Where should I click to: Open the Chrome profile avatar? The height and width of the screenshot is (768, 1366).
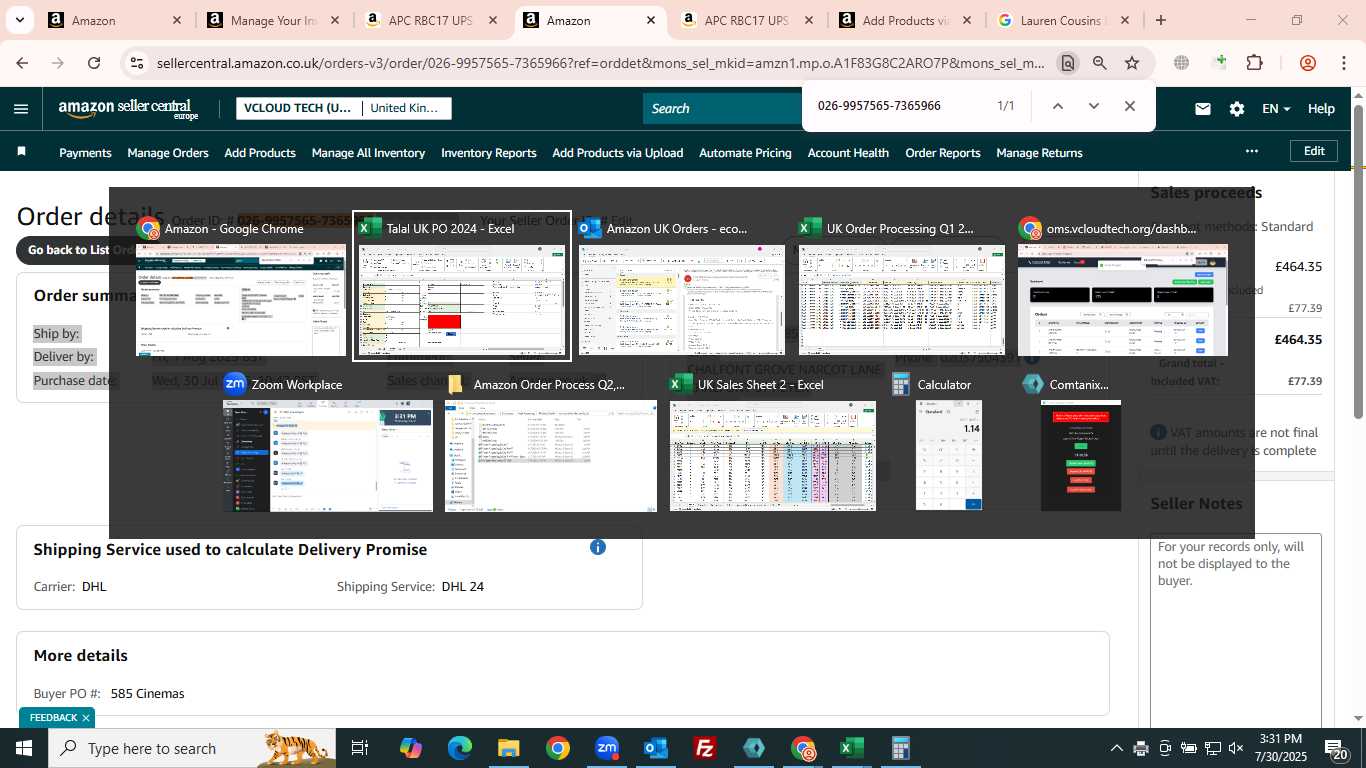pos(1308,63)
